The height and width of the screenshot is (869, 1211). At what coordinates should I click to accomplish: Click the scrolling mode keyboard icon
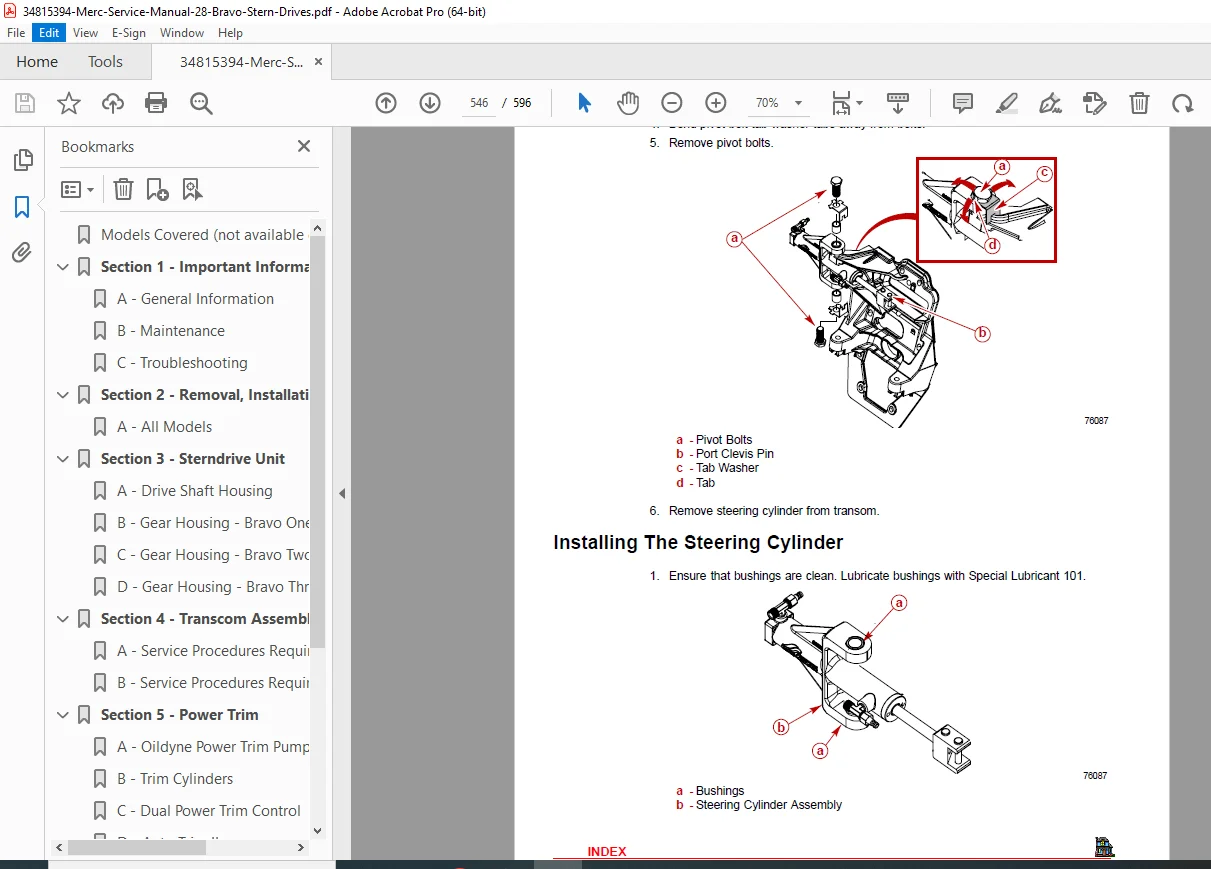pyautogui.click(x=898, y=103)
